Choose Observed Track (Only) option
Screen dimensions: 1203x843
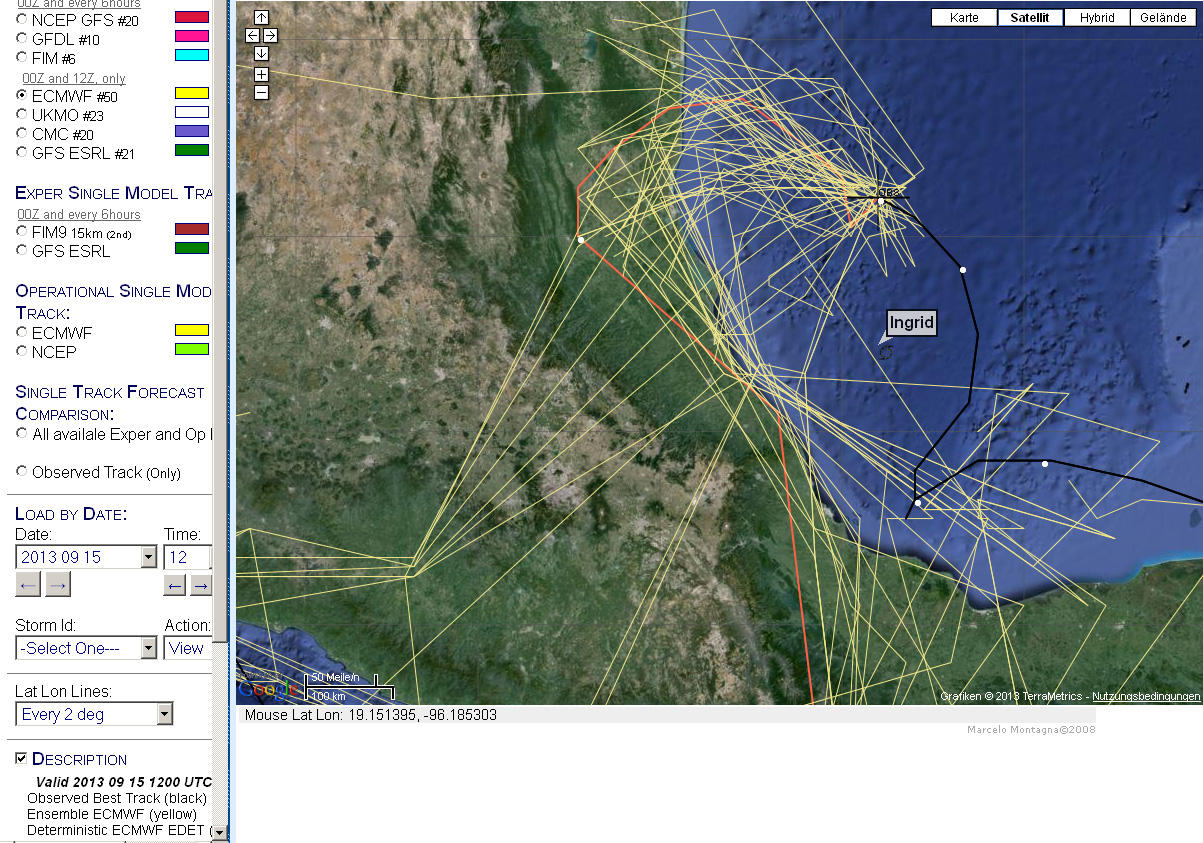(x=22, y=472)
